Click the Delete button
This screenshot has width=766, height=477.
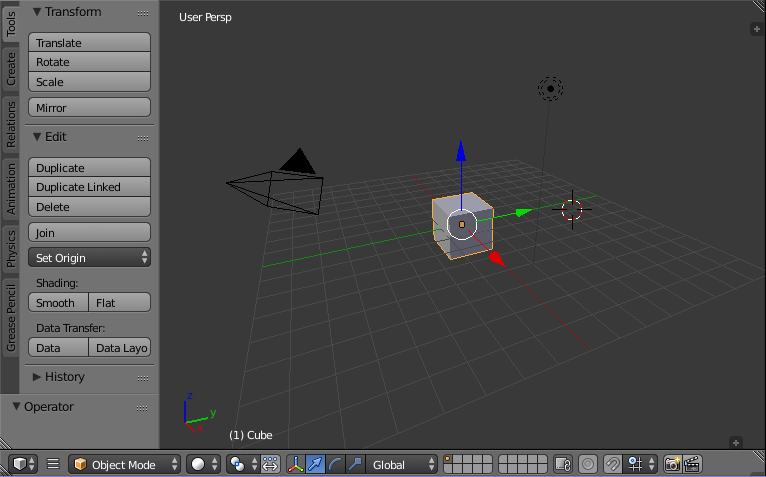(x=89, y=207)
